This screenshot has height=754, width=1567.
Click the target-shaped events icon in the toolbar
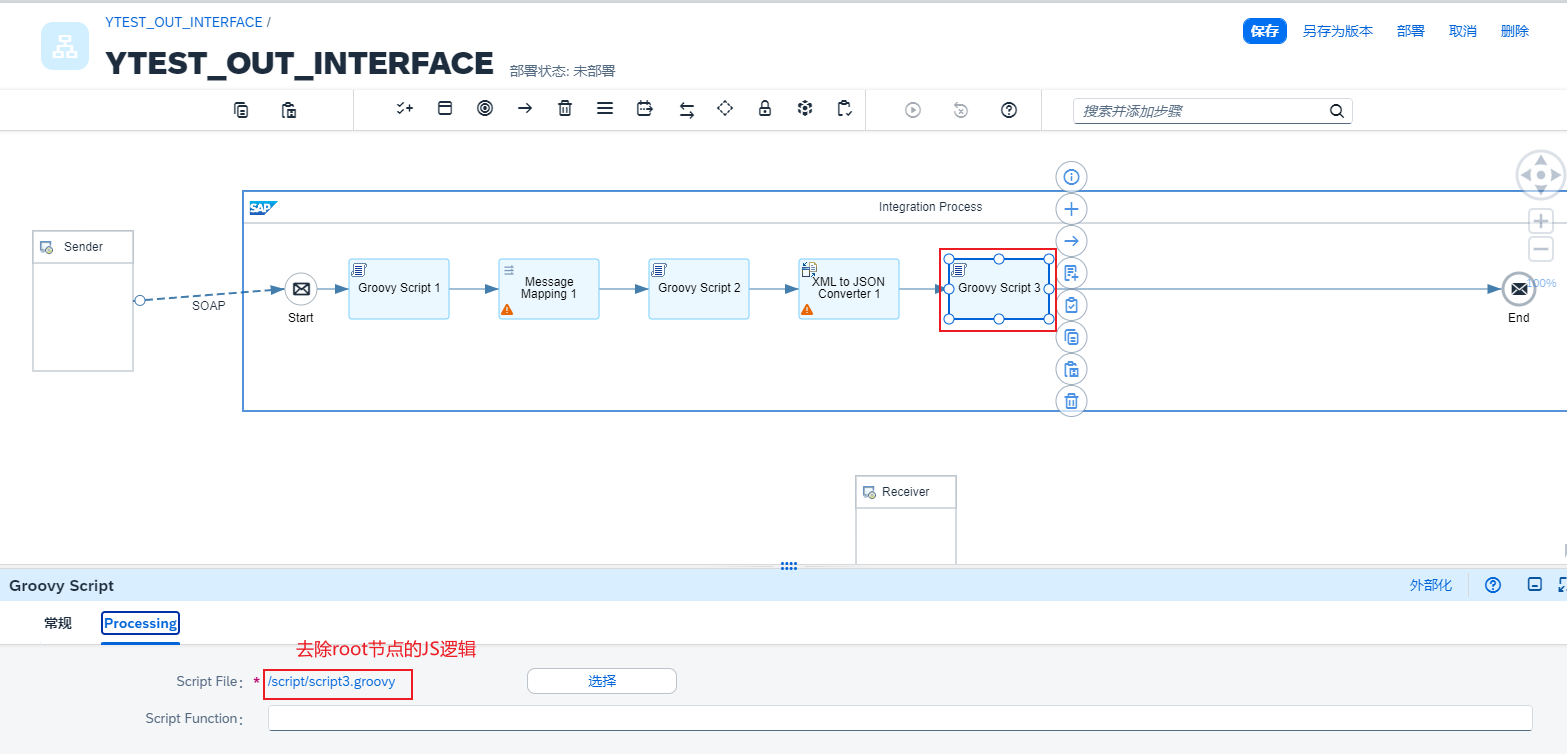(485, 109)
